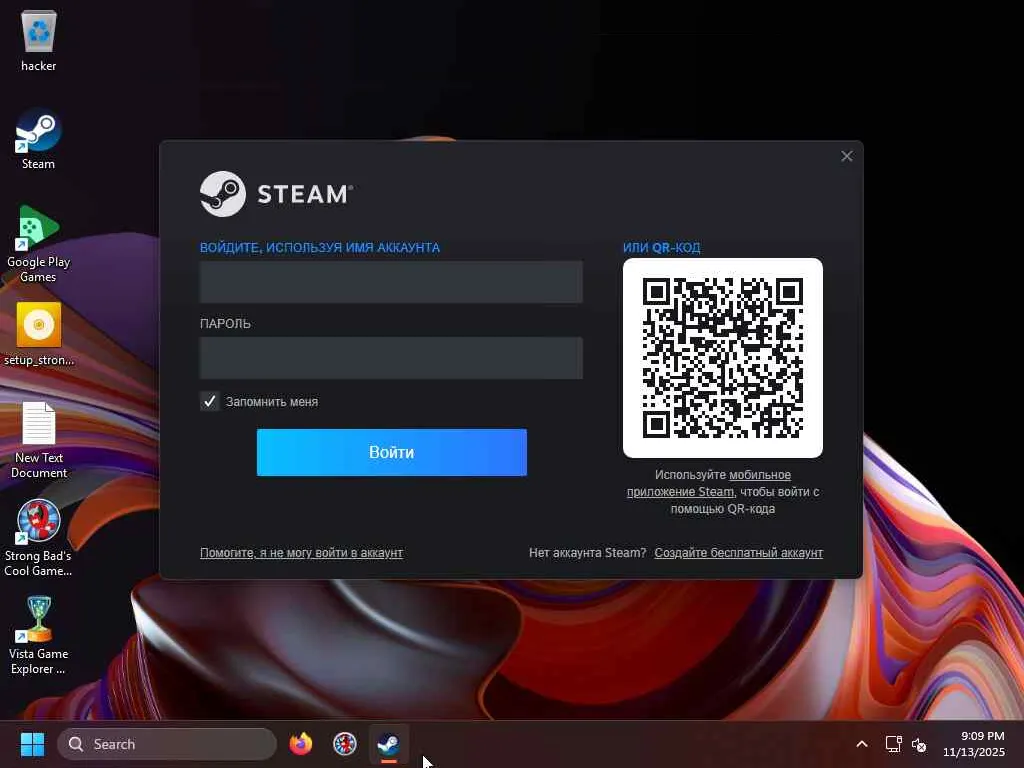Click the QR code image
Viewport: 1024px width, 768px height.
coord(723,358)
